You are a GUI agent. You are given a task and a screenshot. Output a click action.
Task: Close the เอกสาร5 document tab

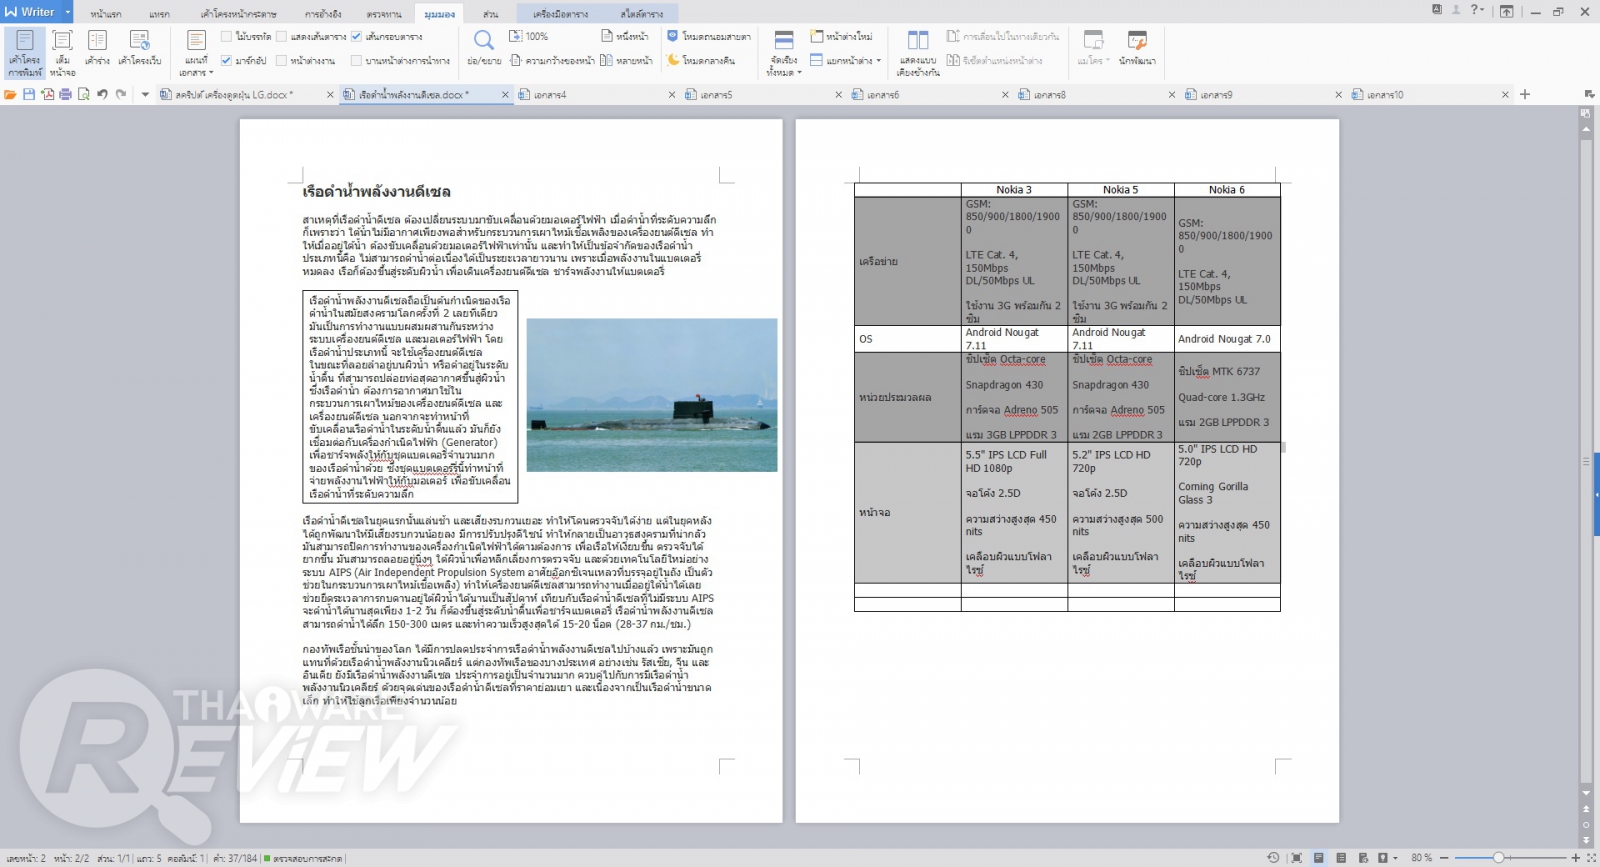[x=839, y=95]
